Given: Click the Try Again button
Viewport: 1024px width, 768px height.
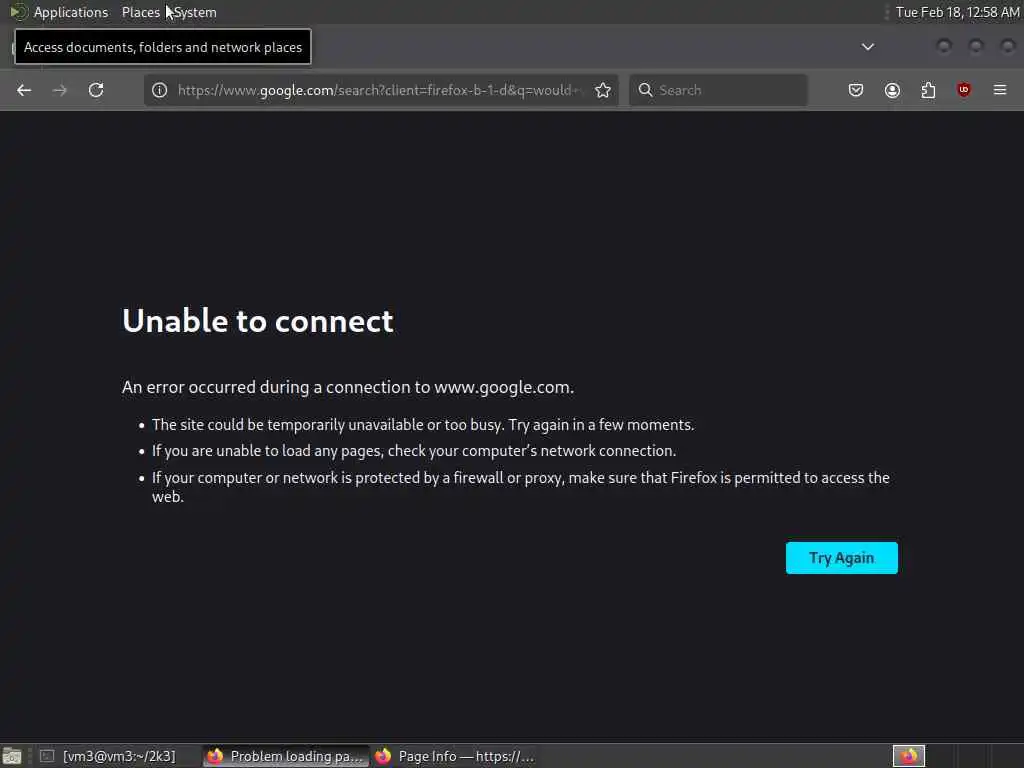Looking at the screenshot, I should coord(841,558).
